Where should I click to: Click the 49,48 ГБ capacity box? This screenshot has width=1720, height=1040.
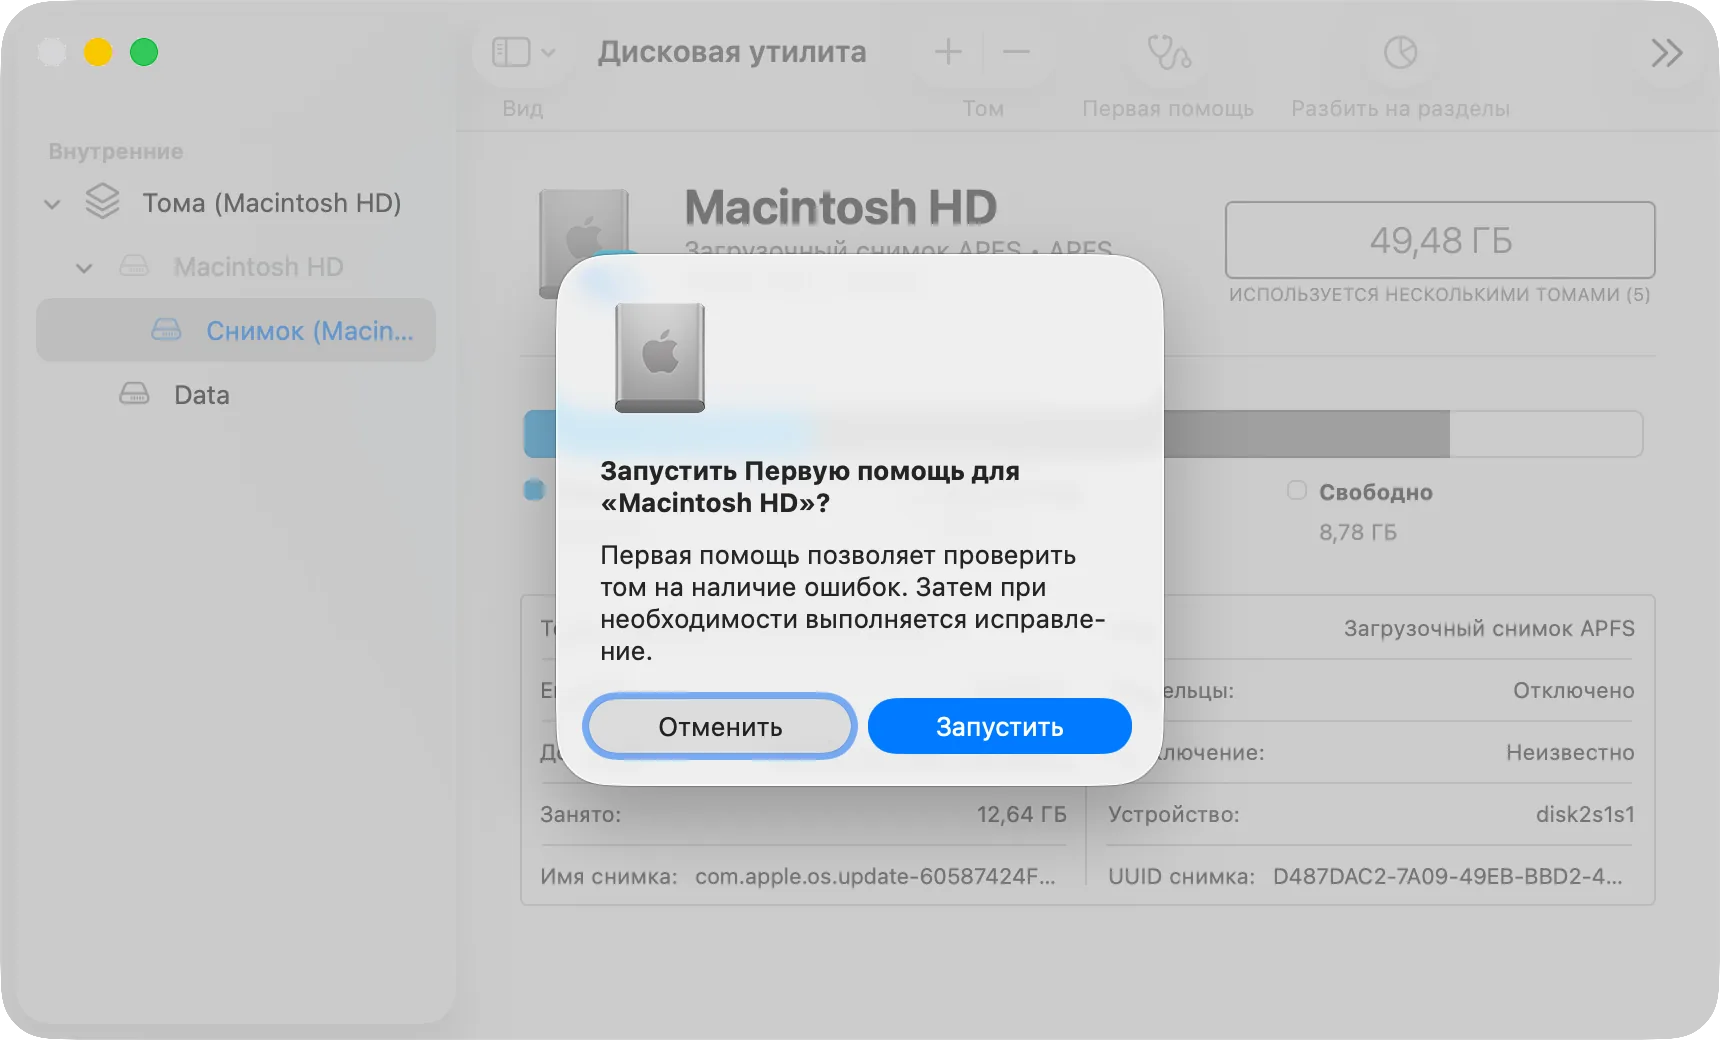[1440, 240]
